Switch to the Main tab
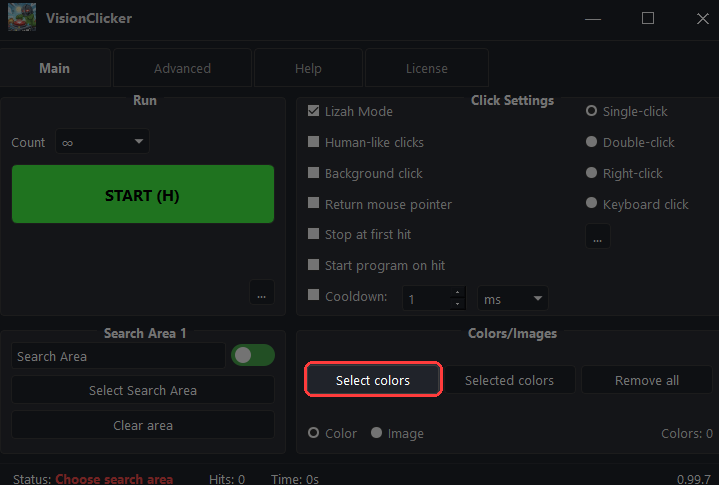 point(55,68)
